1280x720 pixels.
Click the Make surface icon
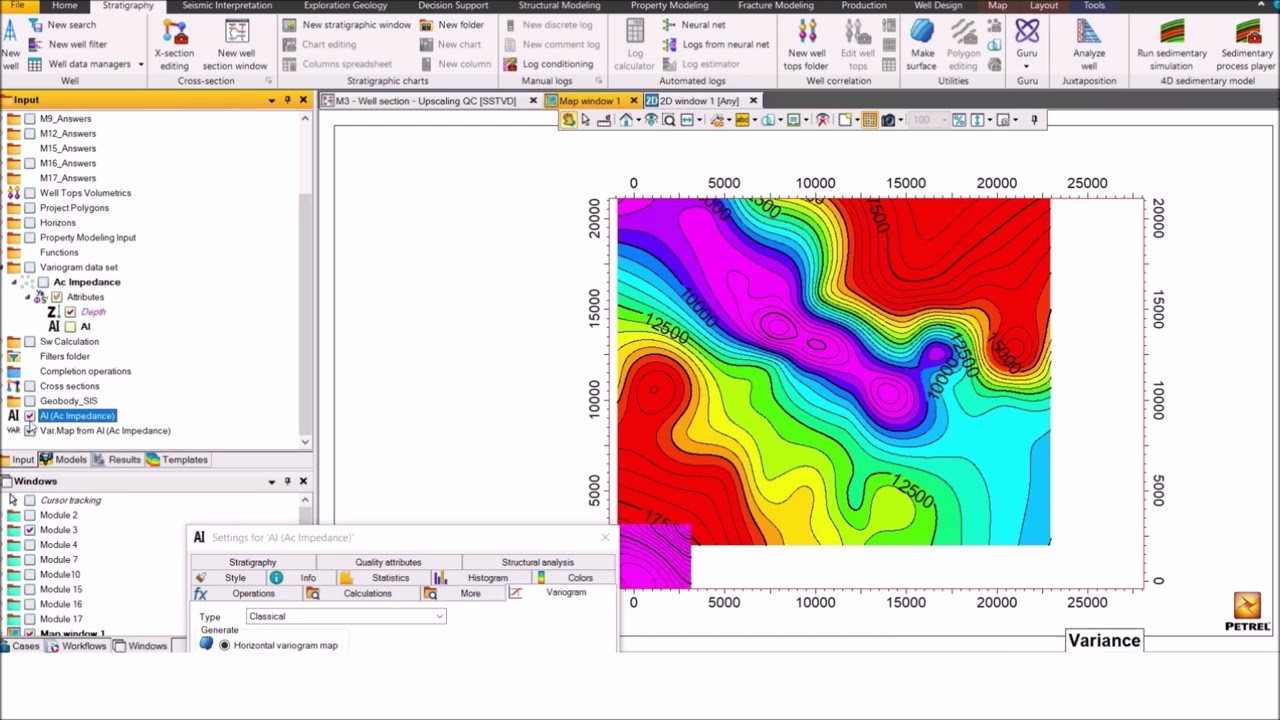[922, 33]
